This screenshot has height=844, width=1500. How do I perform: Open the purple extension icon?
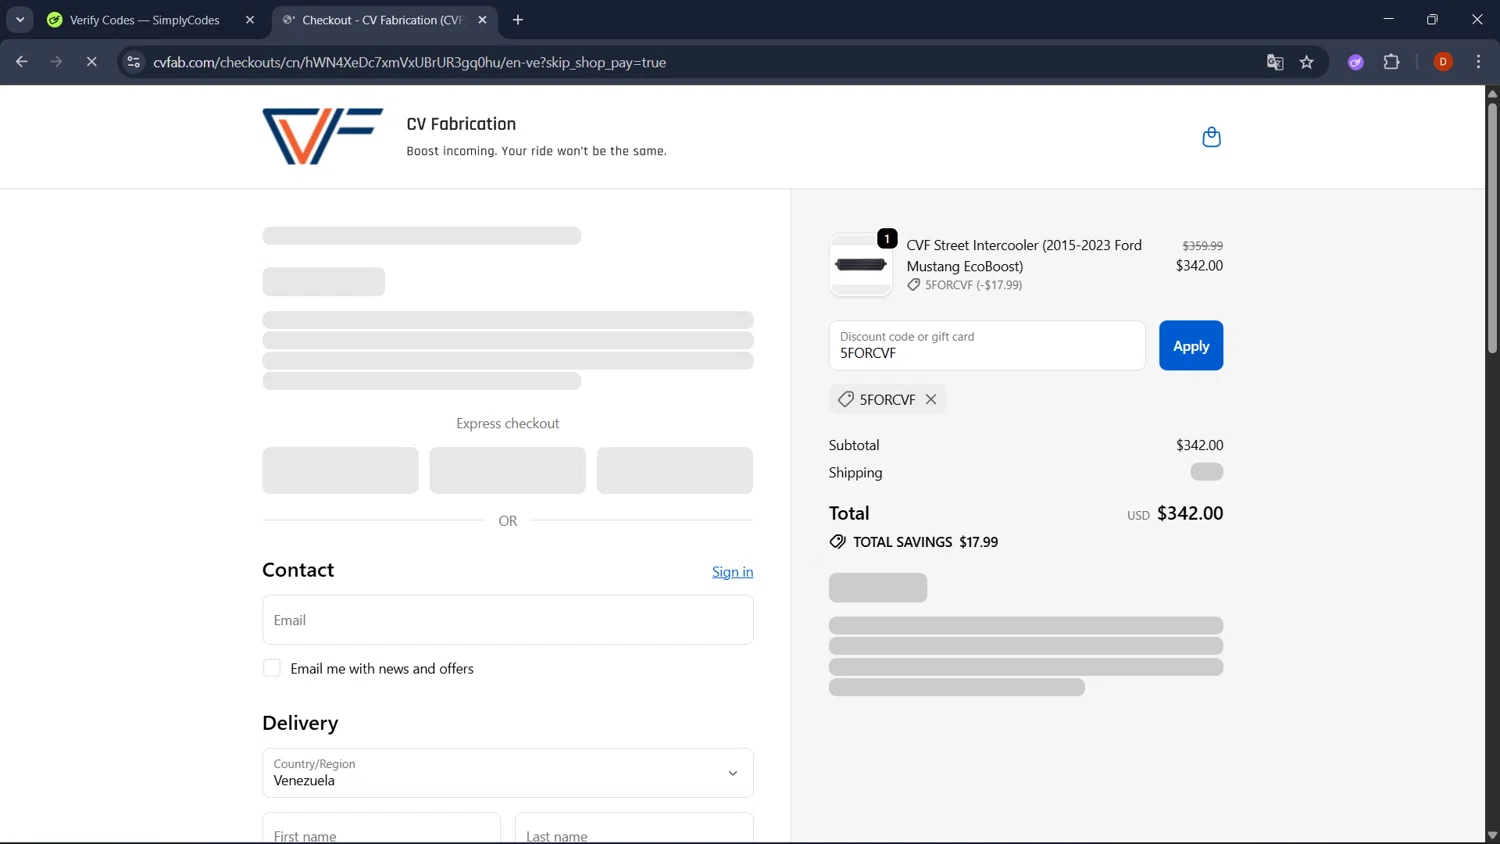pos(1356,62)
